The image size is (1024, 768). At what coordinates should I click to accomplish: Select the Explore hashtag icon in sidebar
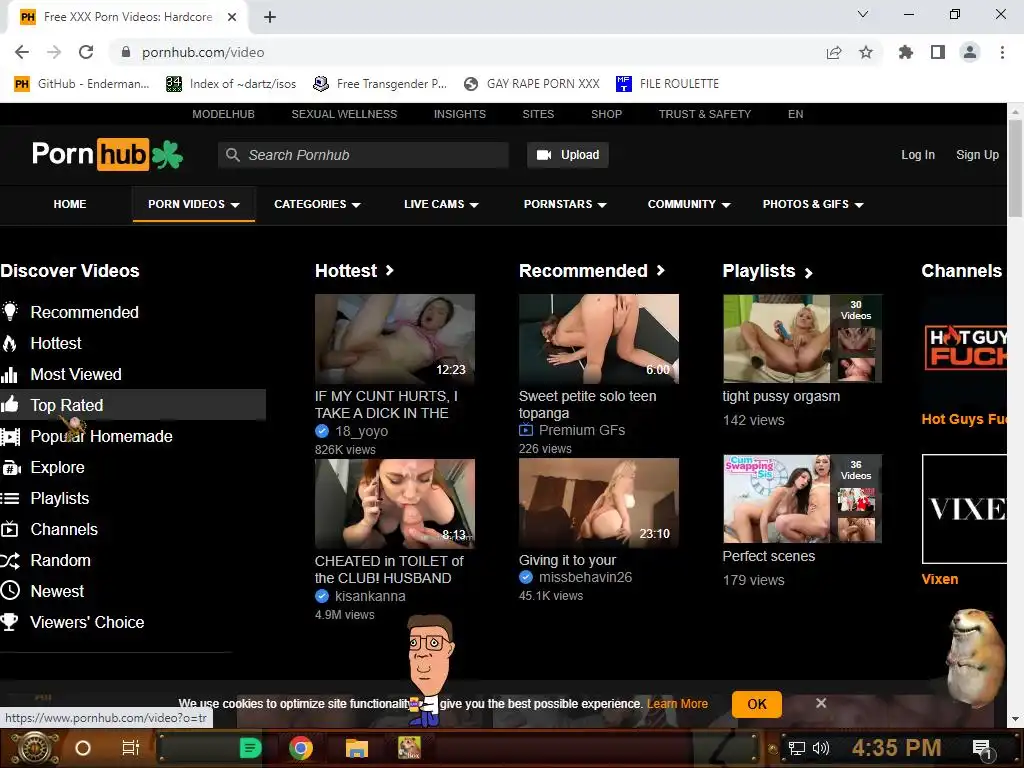tap(10, 468)
